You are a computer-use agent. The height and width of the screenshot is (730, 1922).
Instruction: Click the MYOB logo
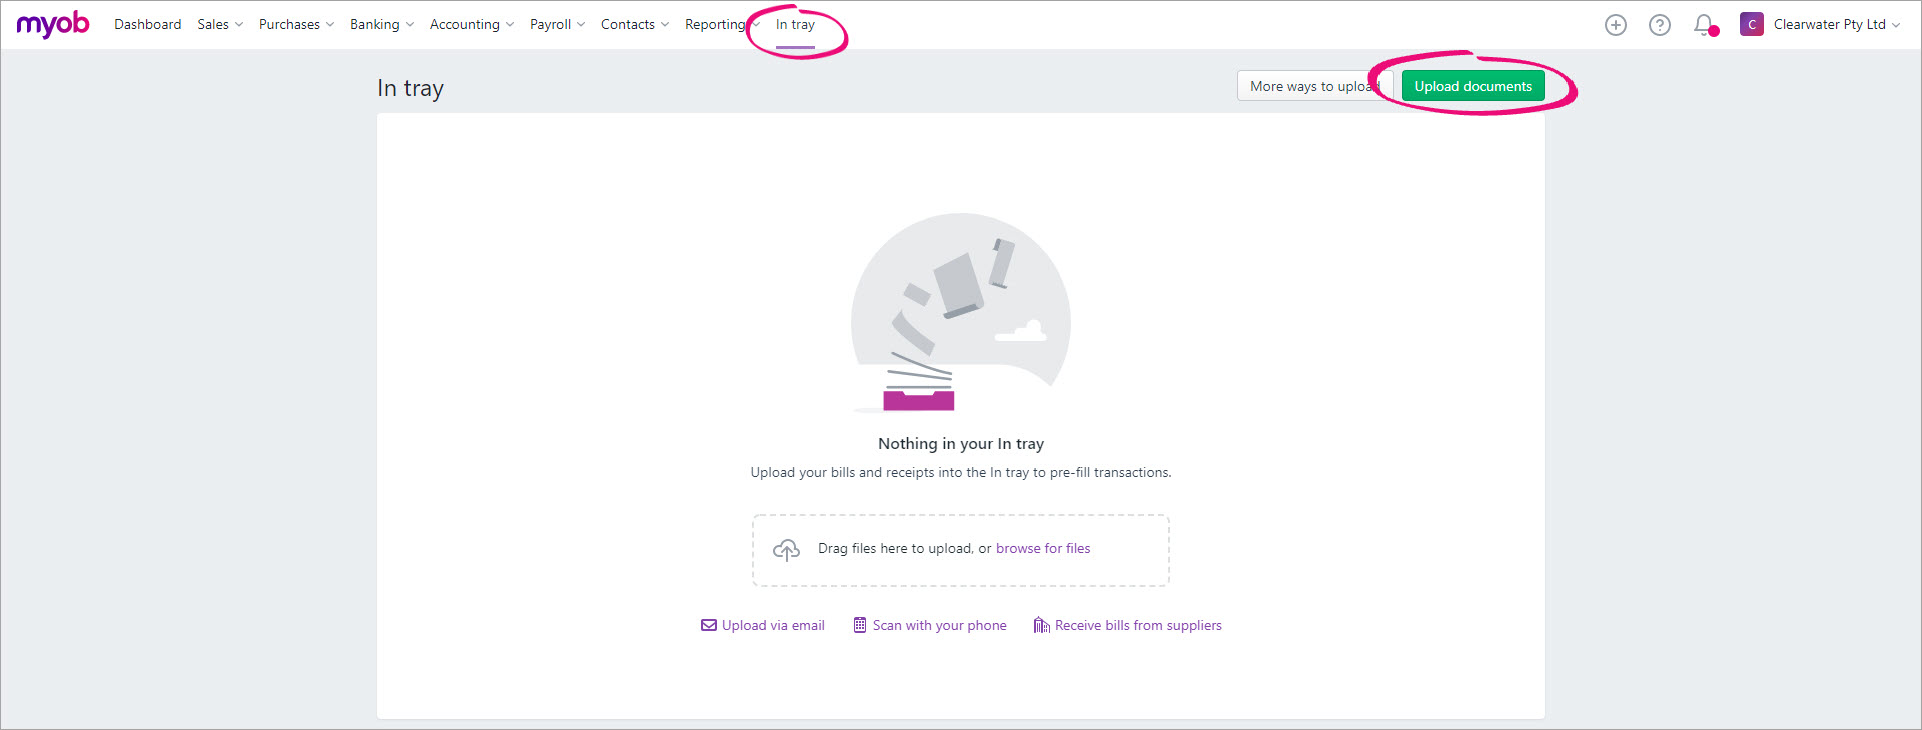pyautogui.click(x=53, y=24)
